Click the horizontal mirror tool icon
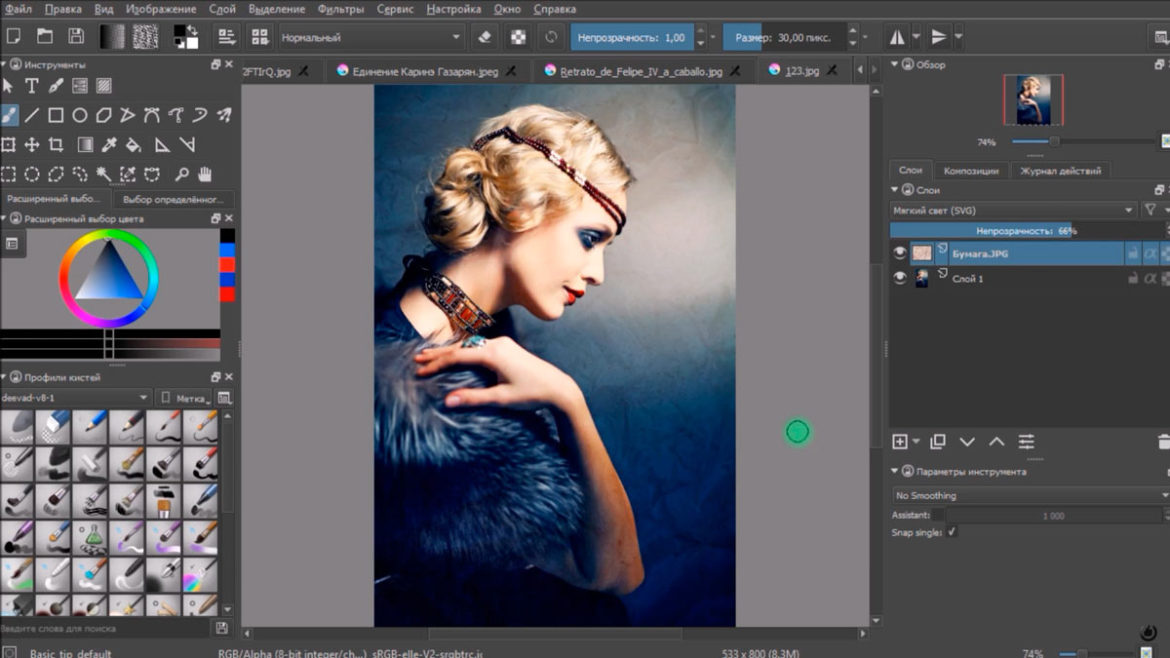Image resolution: width=1170 pixels, height=658 pixels. (897, 37)
